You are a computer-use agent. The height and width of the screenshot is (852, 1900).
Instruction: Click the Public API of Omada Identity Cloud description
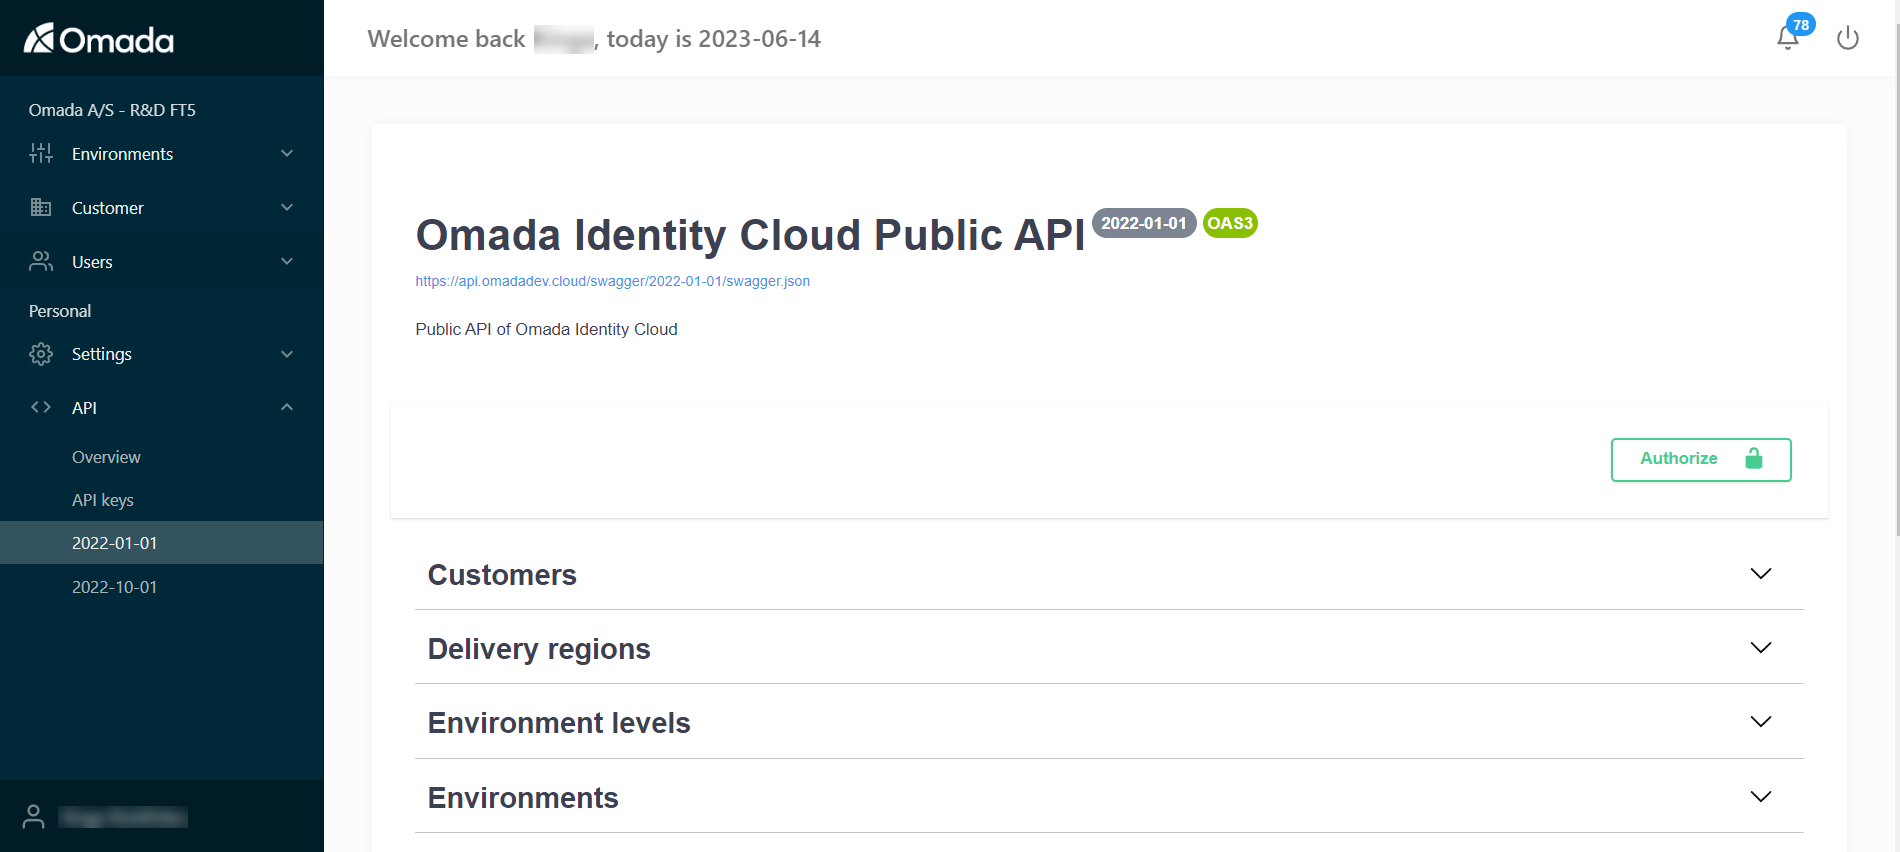coord(546,329)
